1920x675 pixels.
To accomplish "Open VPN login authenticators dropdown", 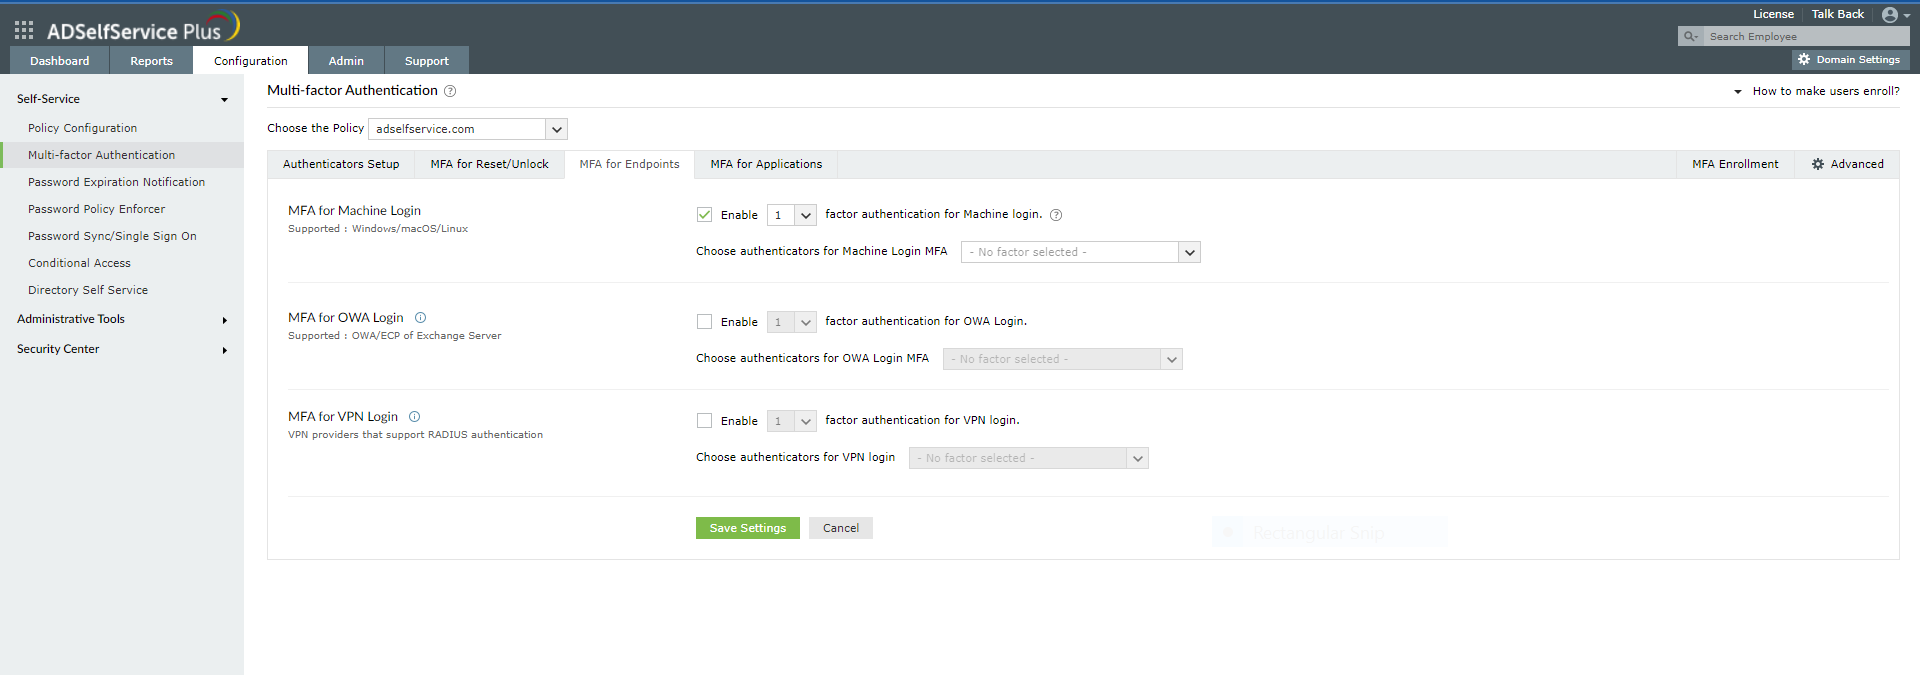I will (x=1028, y=458).
